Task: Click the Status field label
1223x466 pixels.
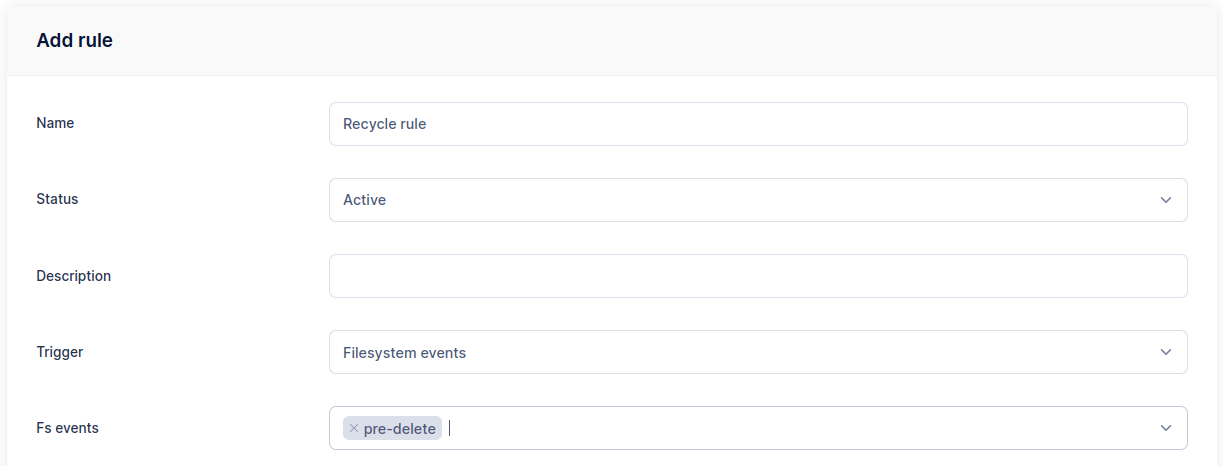Action: [57, 199]
